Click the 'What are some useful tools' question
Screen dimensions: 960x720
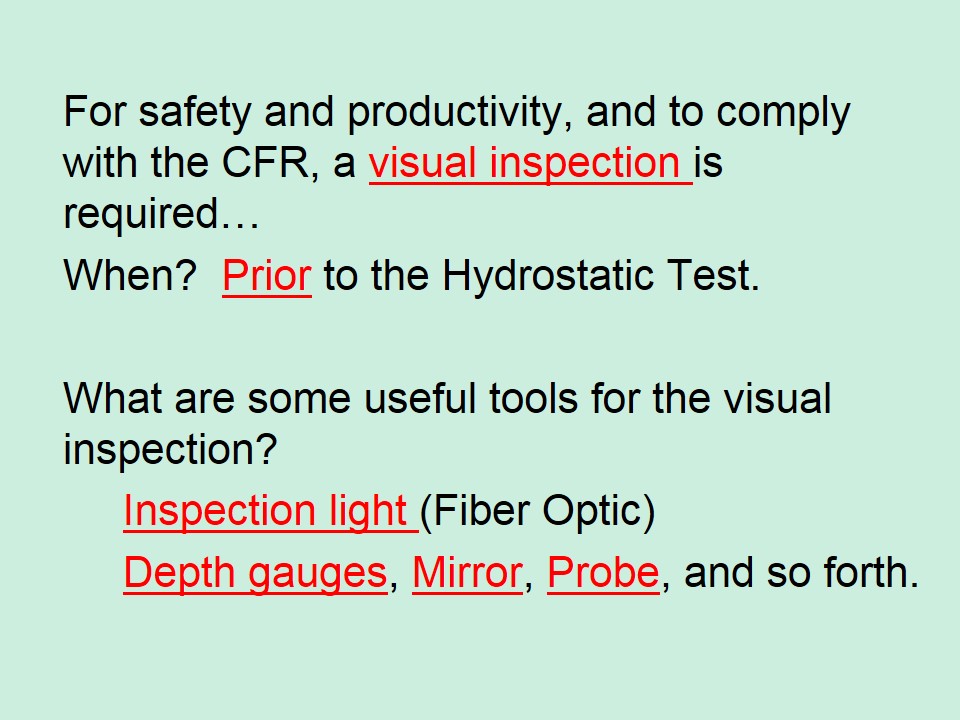click(x=320, y=398)
